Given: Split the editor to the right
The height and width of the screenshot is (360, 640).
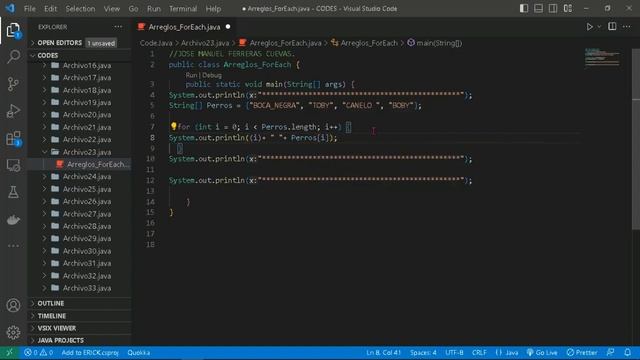Looking at the screenshot, I should pos(612,27).
